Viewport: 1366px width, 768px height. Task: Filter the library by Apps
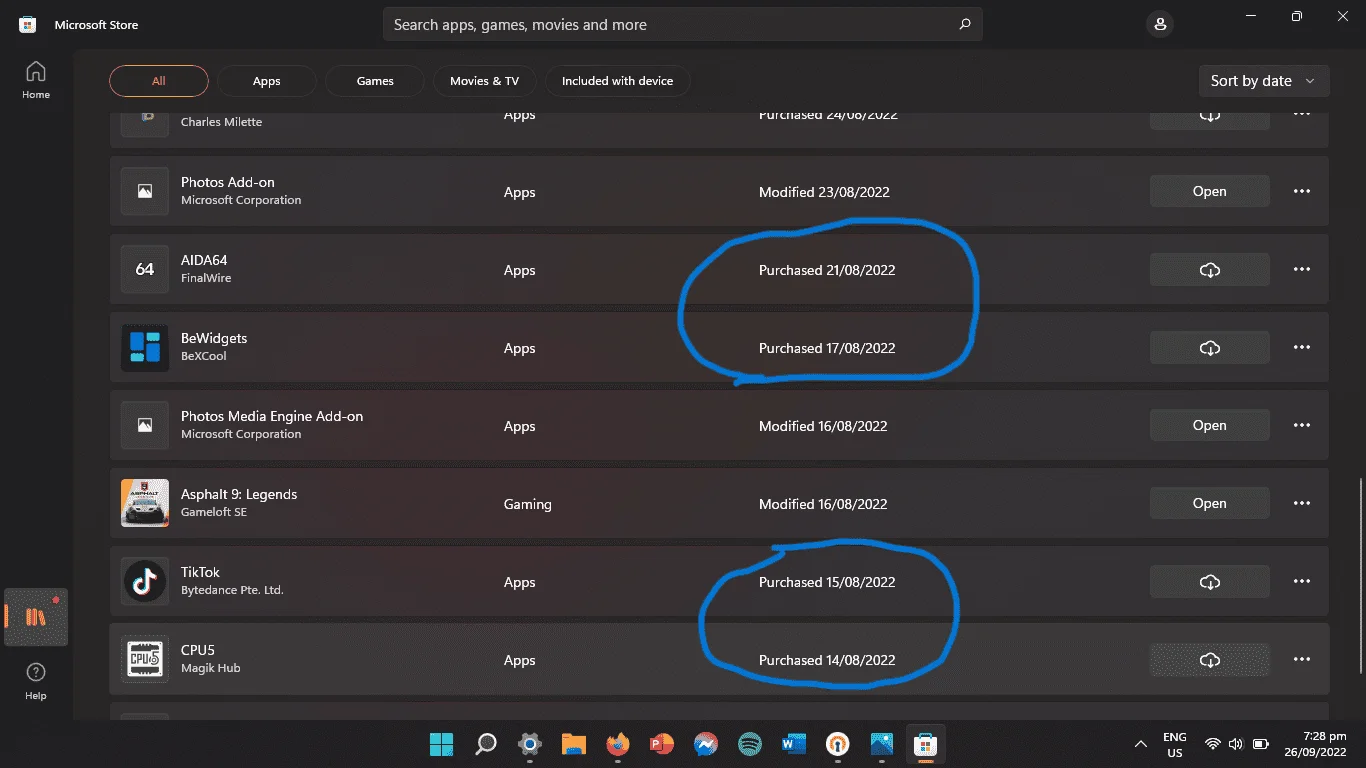(x=267, y=81)
